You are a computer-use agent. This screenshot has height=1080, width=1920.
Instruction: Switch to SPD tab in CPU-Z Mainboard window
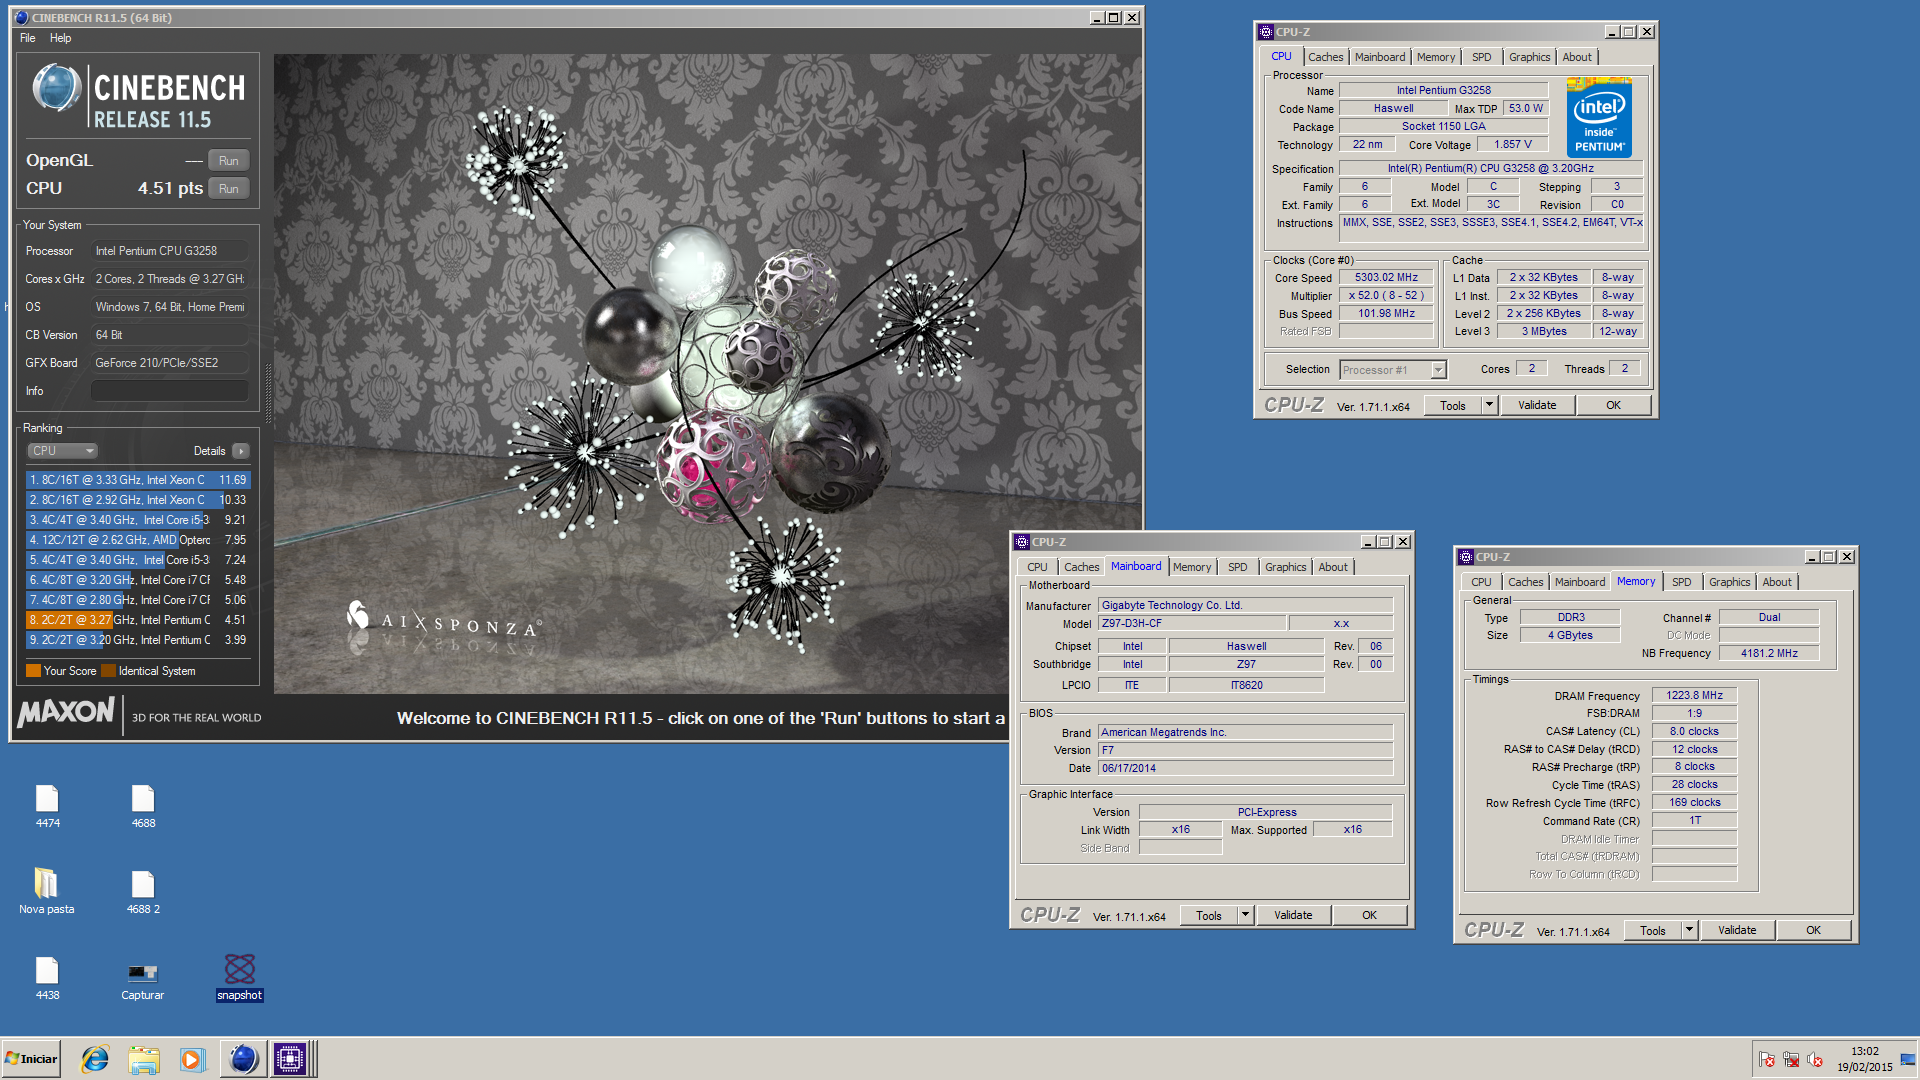(x=1237, y=567)
